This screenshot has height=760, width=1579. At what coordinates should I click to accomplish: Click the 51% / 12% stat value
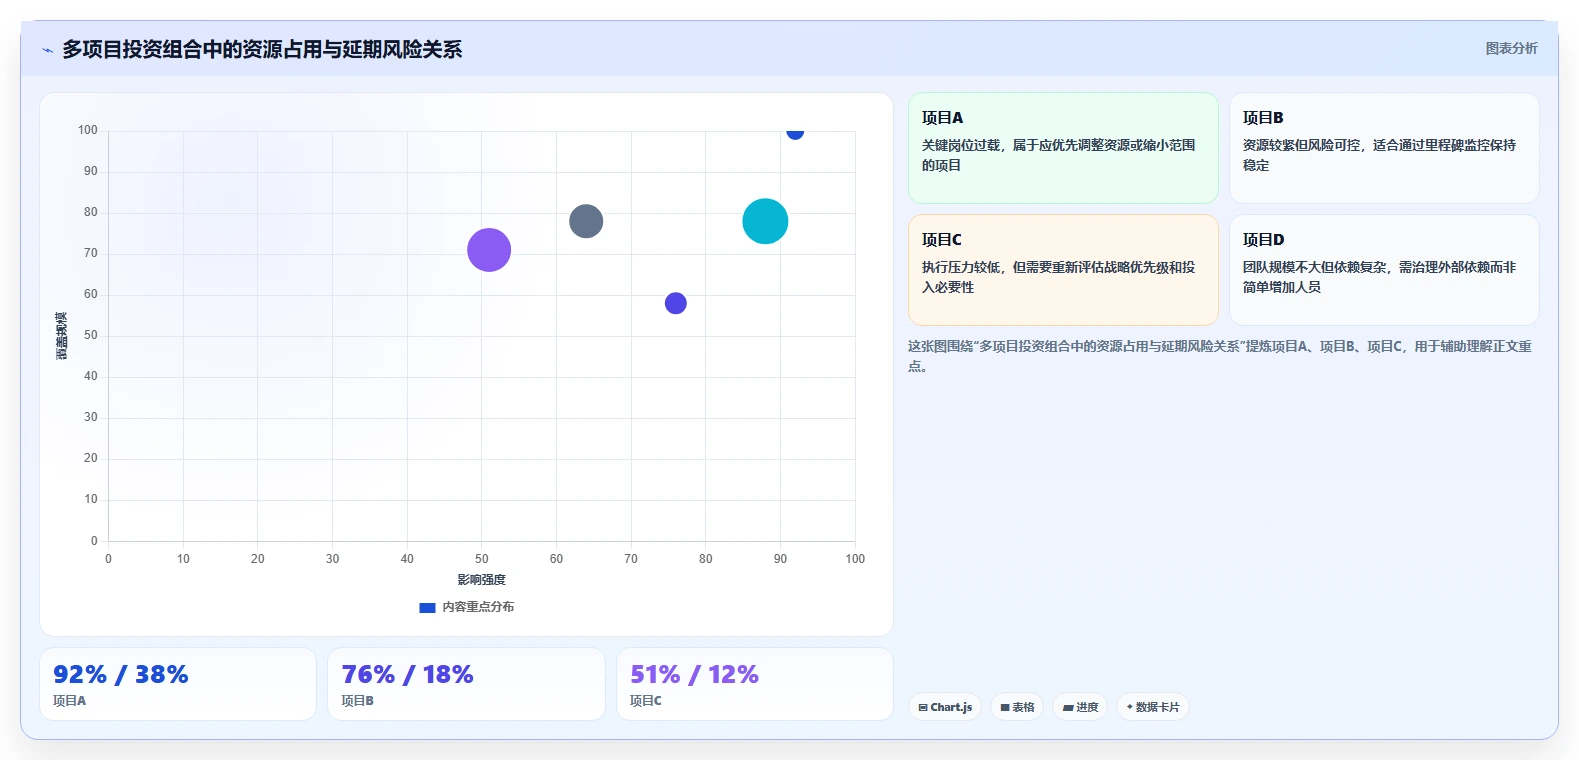tap(694, 675)
